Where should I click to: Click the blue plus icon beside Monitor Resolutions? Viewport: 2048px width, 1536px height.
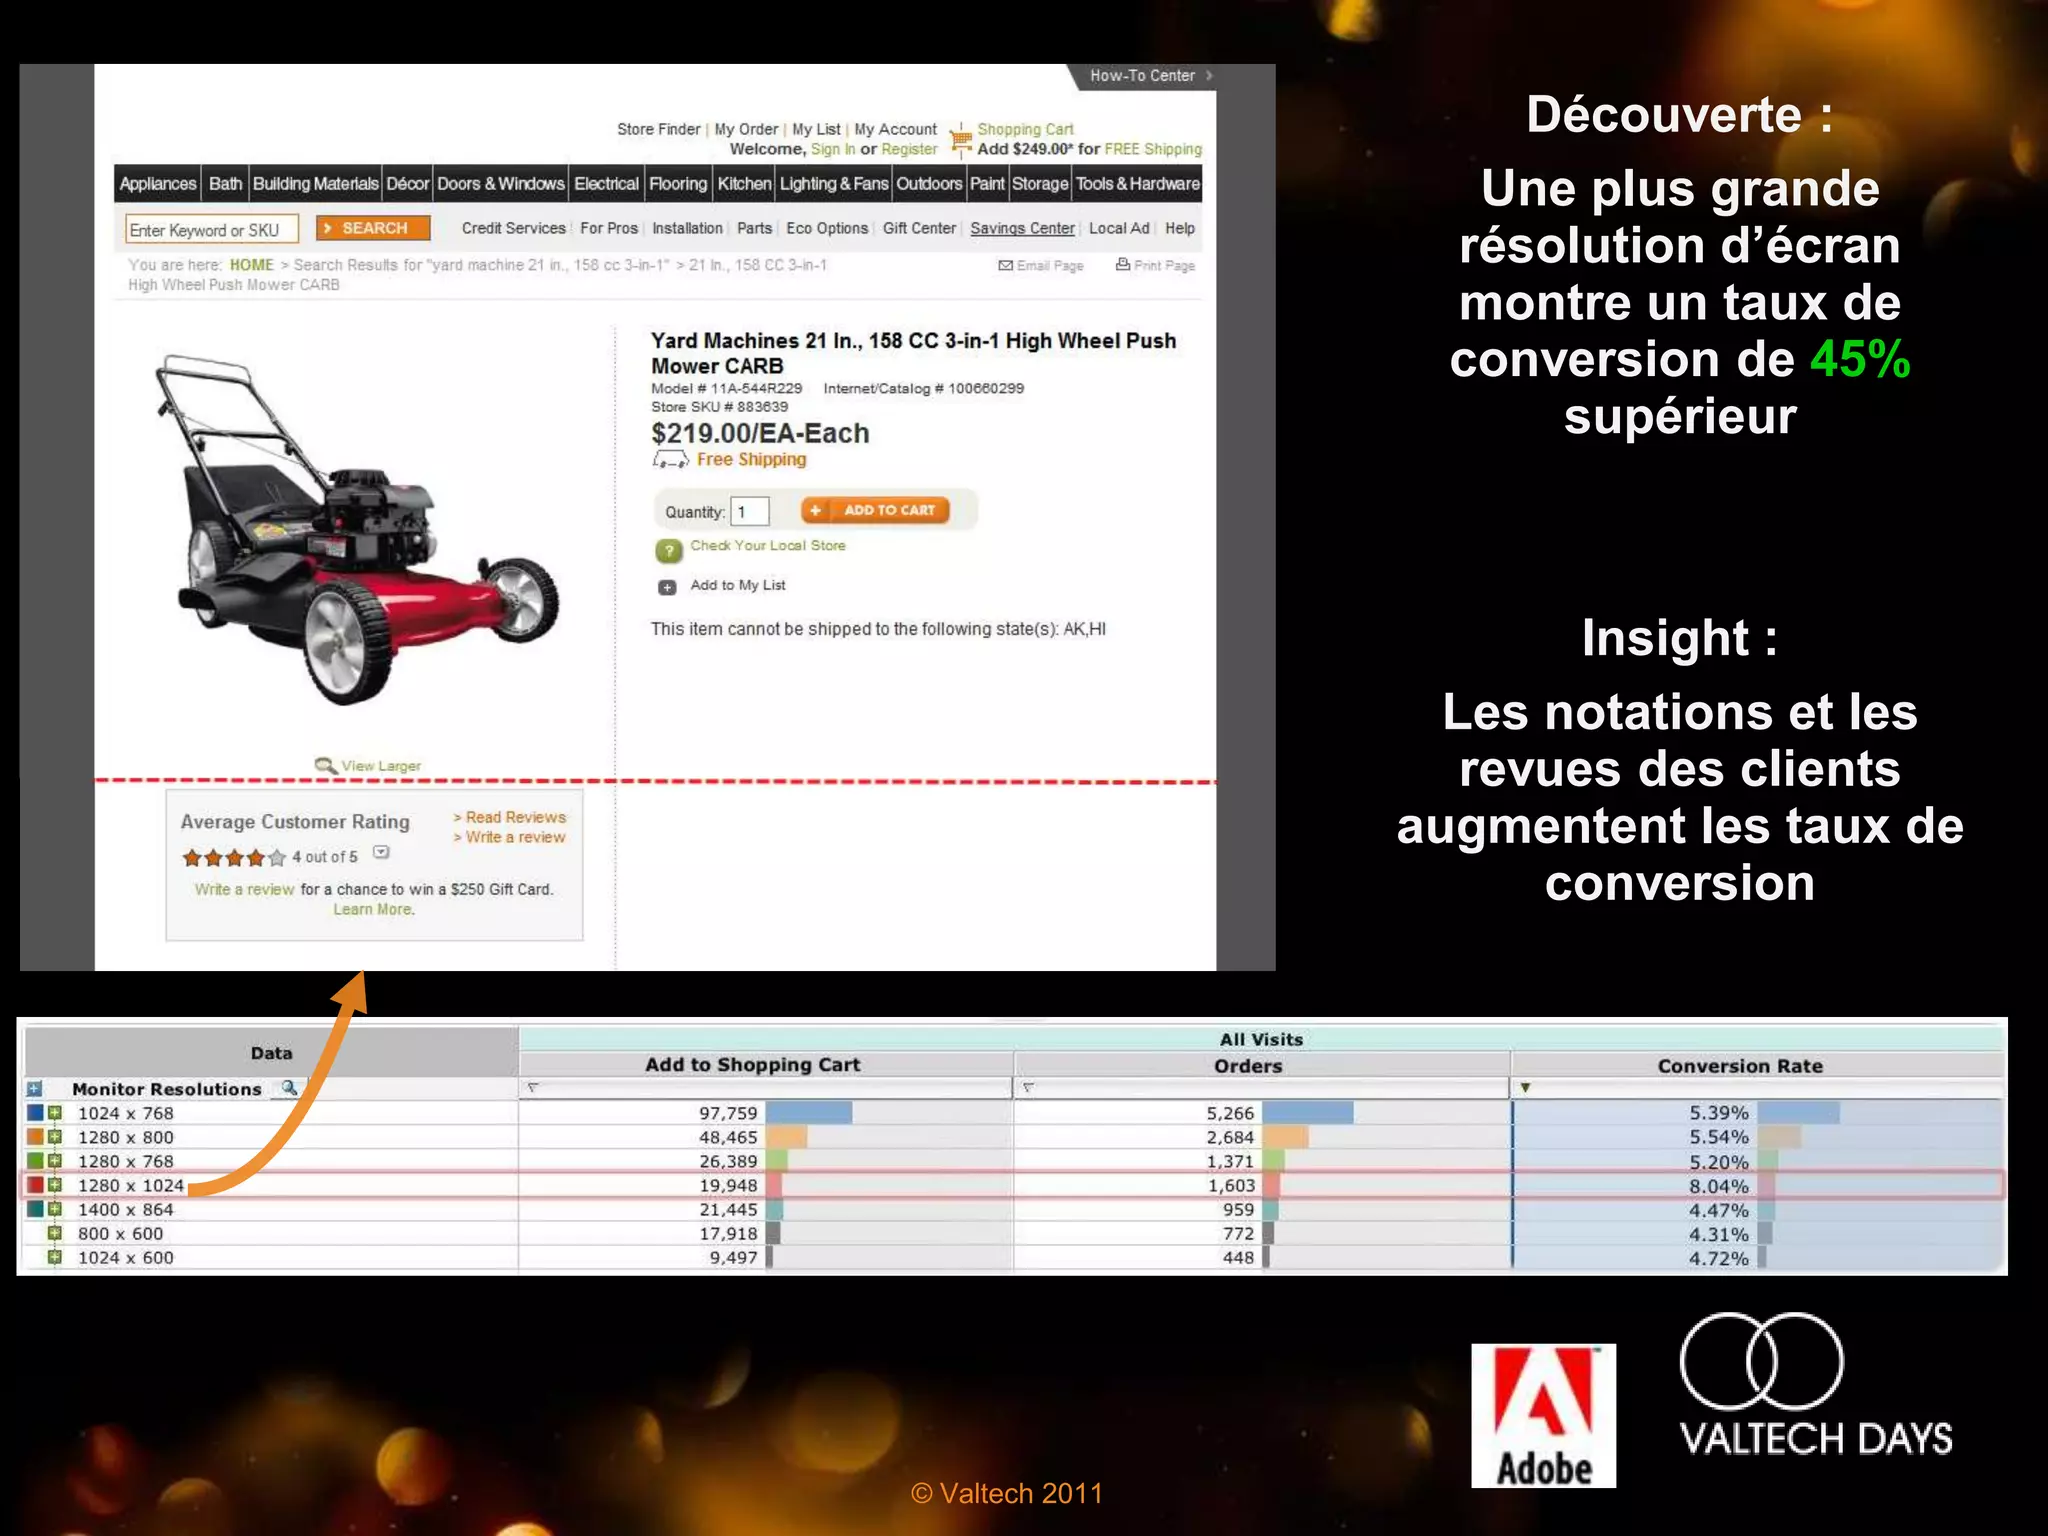[34, 1088]
